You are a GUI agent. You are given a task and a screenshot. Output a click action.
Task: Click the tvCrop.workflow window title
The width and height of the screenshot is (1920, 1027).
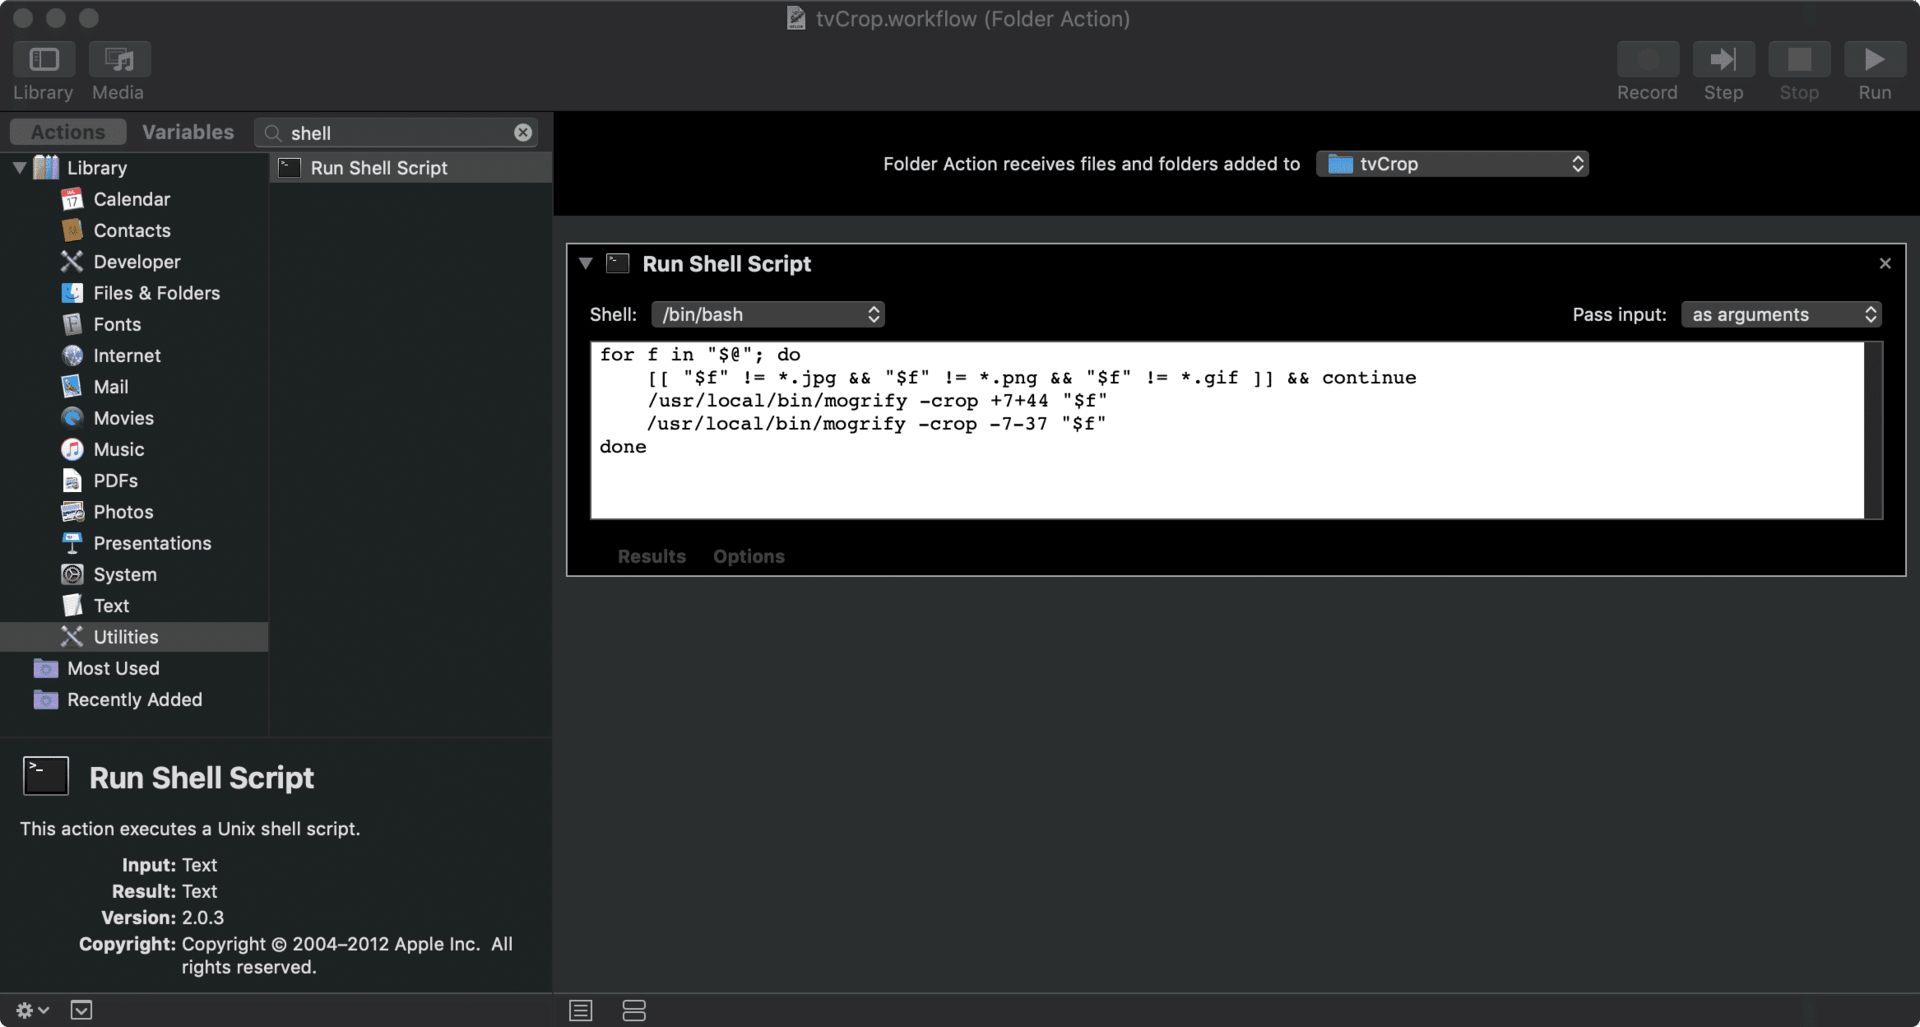point(972,18)
